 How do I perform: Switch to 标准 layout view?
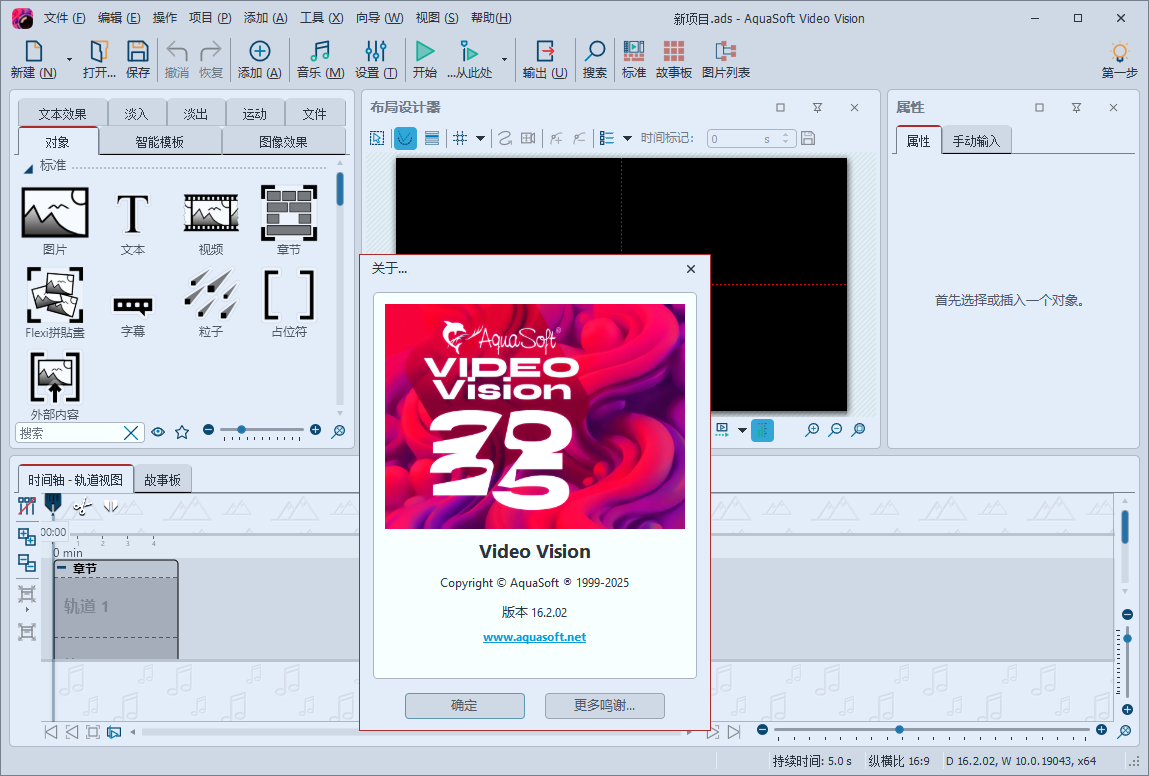point(634,59)
